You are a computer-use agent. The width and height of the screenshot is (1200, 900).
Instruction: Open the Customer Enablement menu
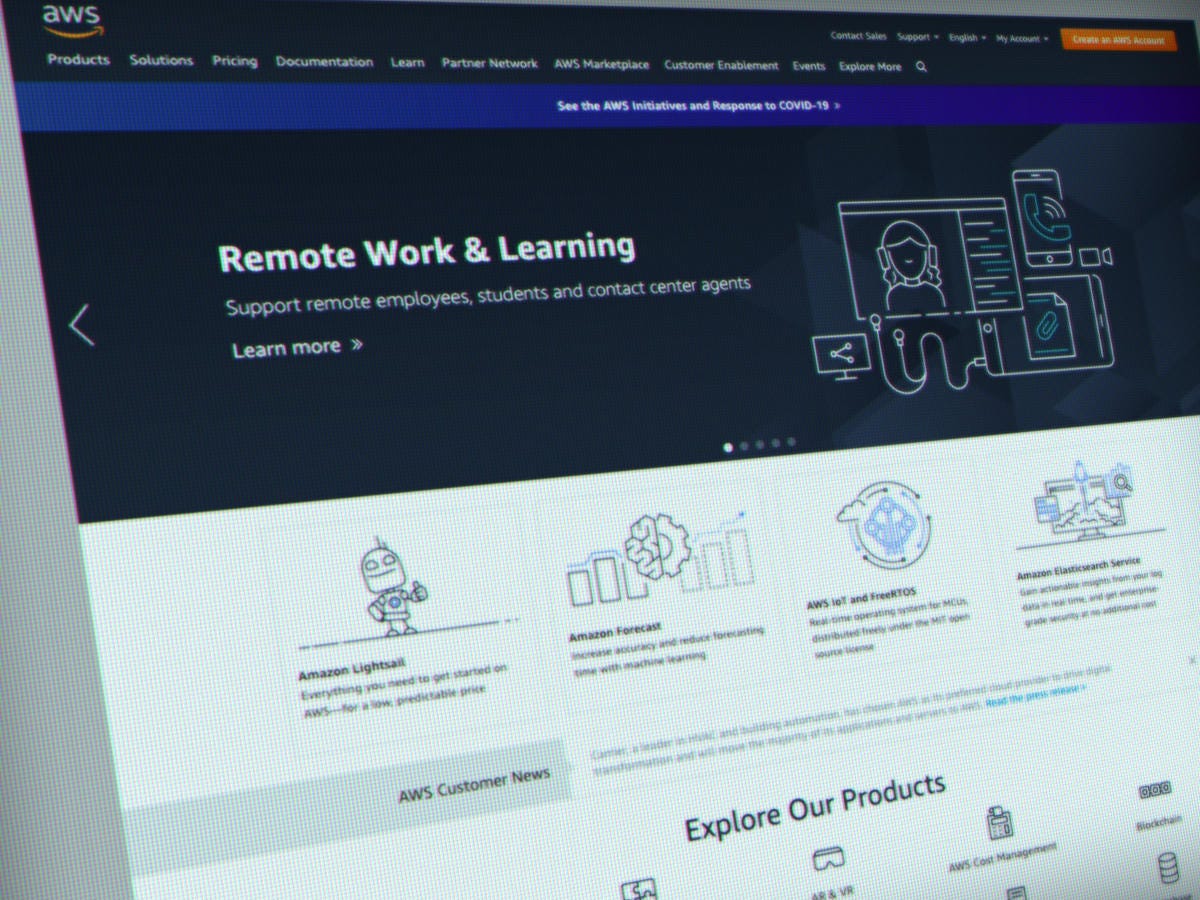click(721, 65)
